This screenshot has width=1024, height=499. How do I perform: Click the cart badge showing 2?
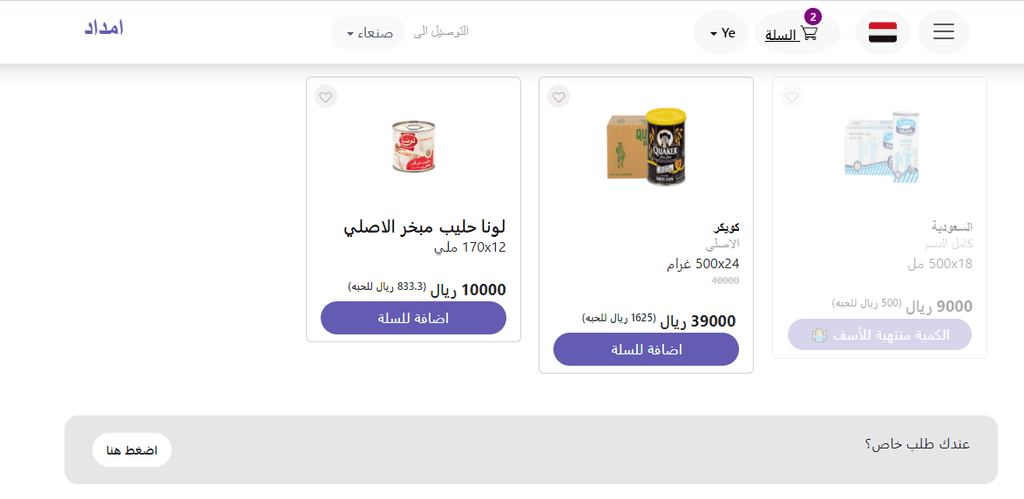812,17
